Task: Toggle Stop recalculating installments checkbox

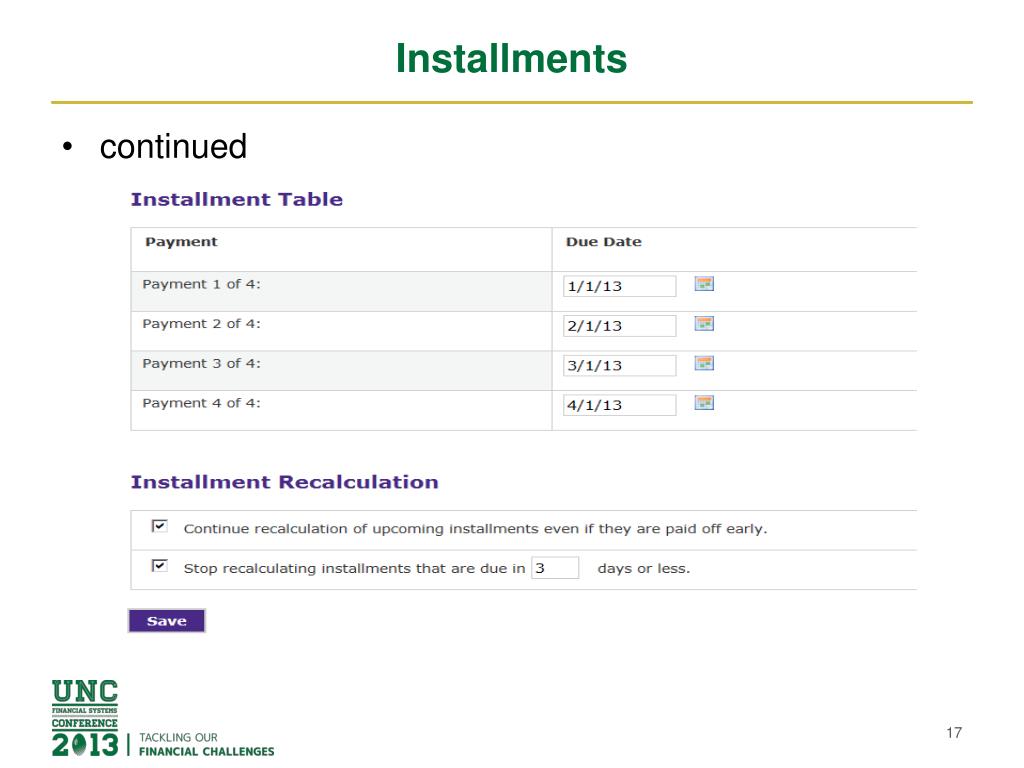Action: (x=159, y=566)
